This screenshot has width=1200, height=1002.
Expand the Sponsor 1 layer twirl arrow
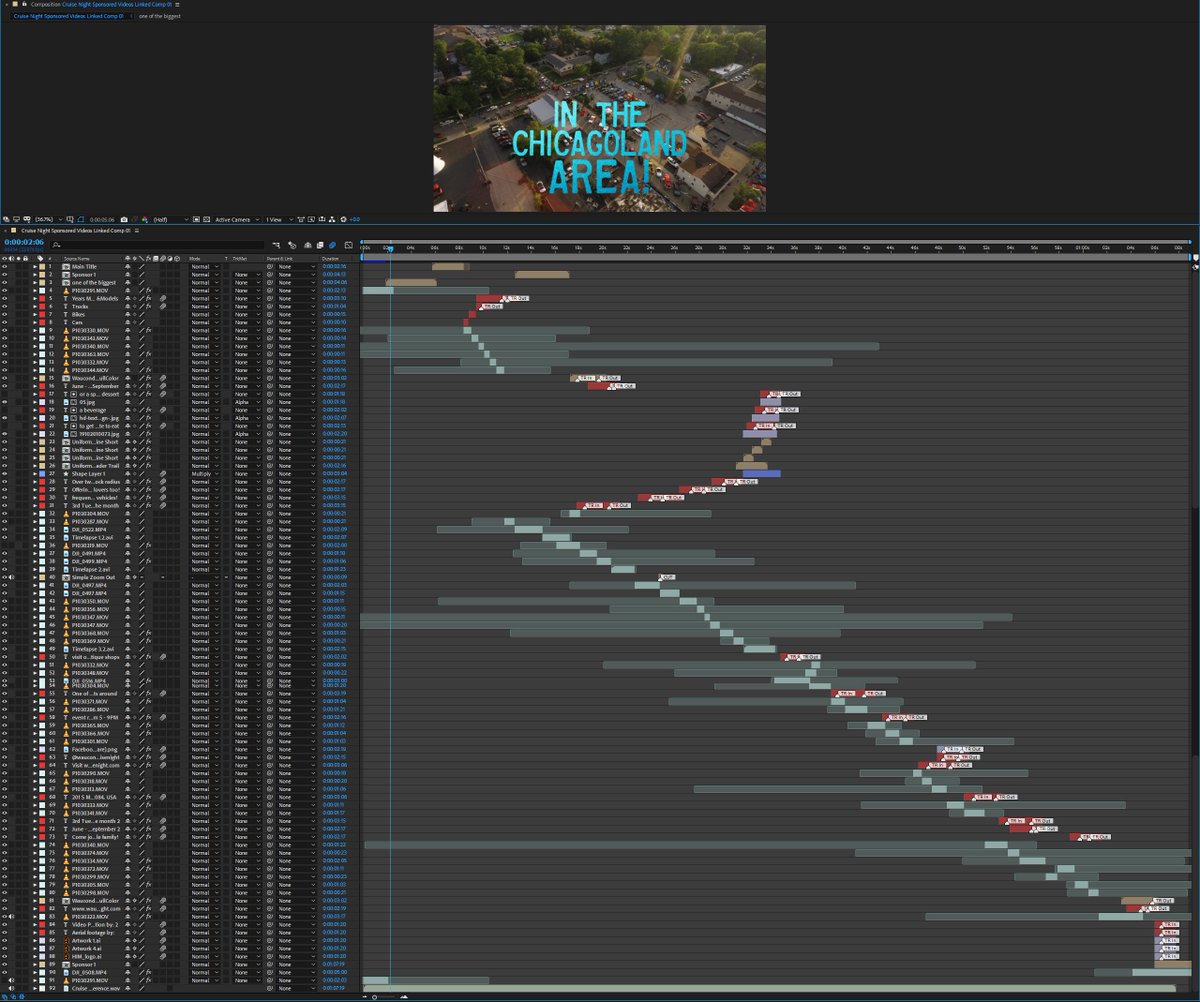[34, 274]
